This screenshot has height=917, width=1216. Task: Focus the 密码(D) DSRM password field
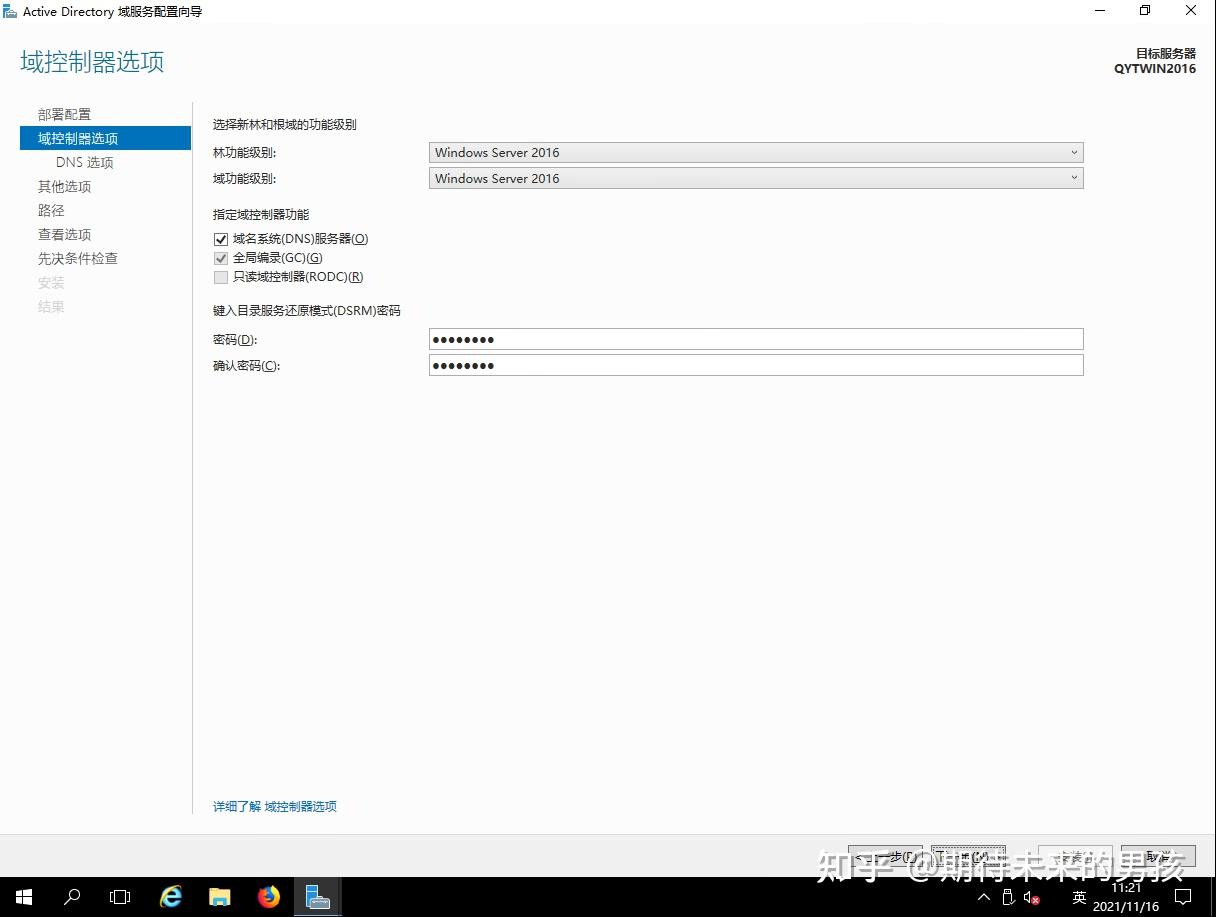pos(756,339)
